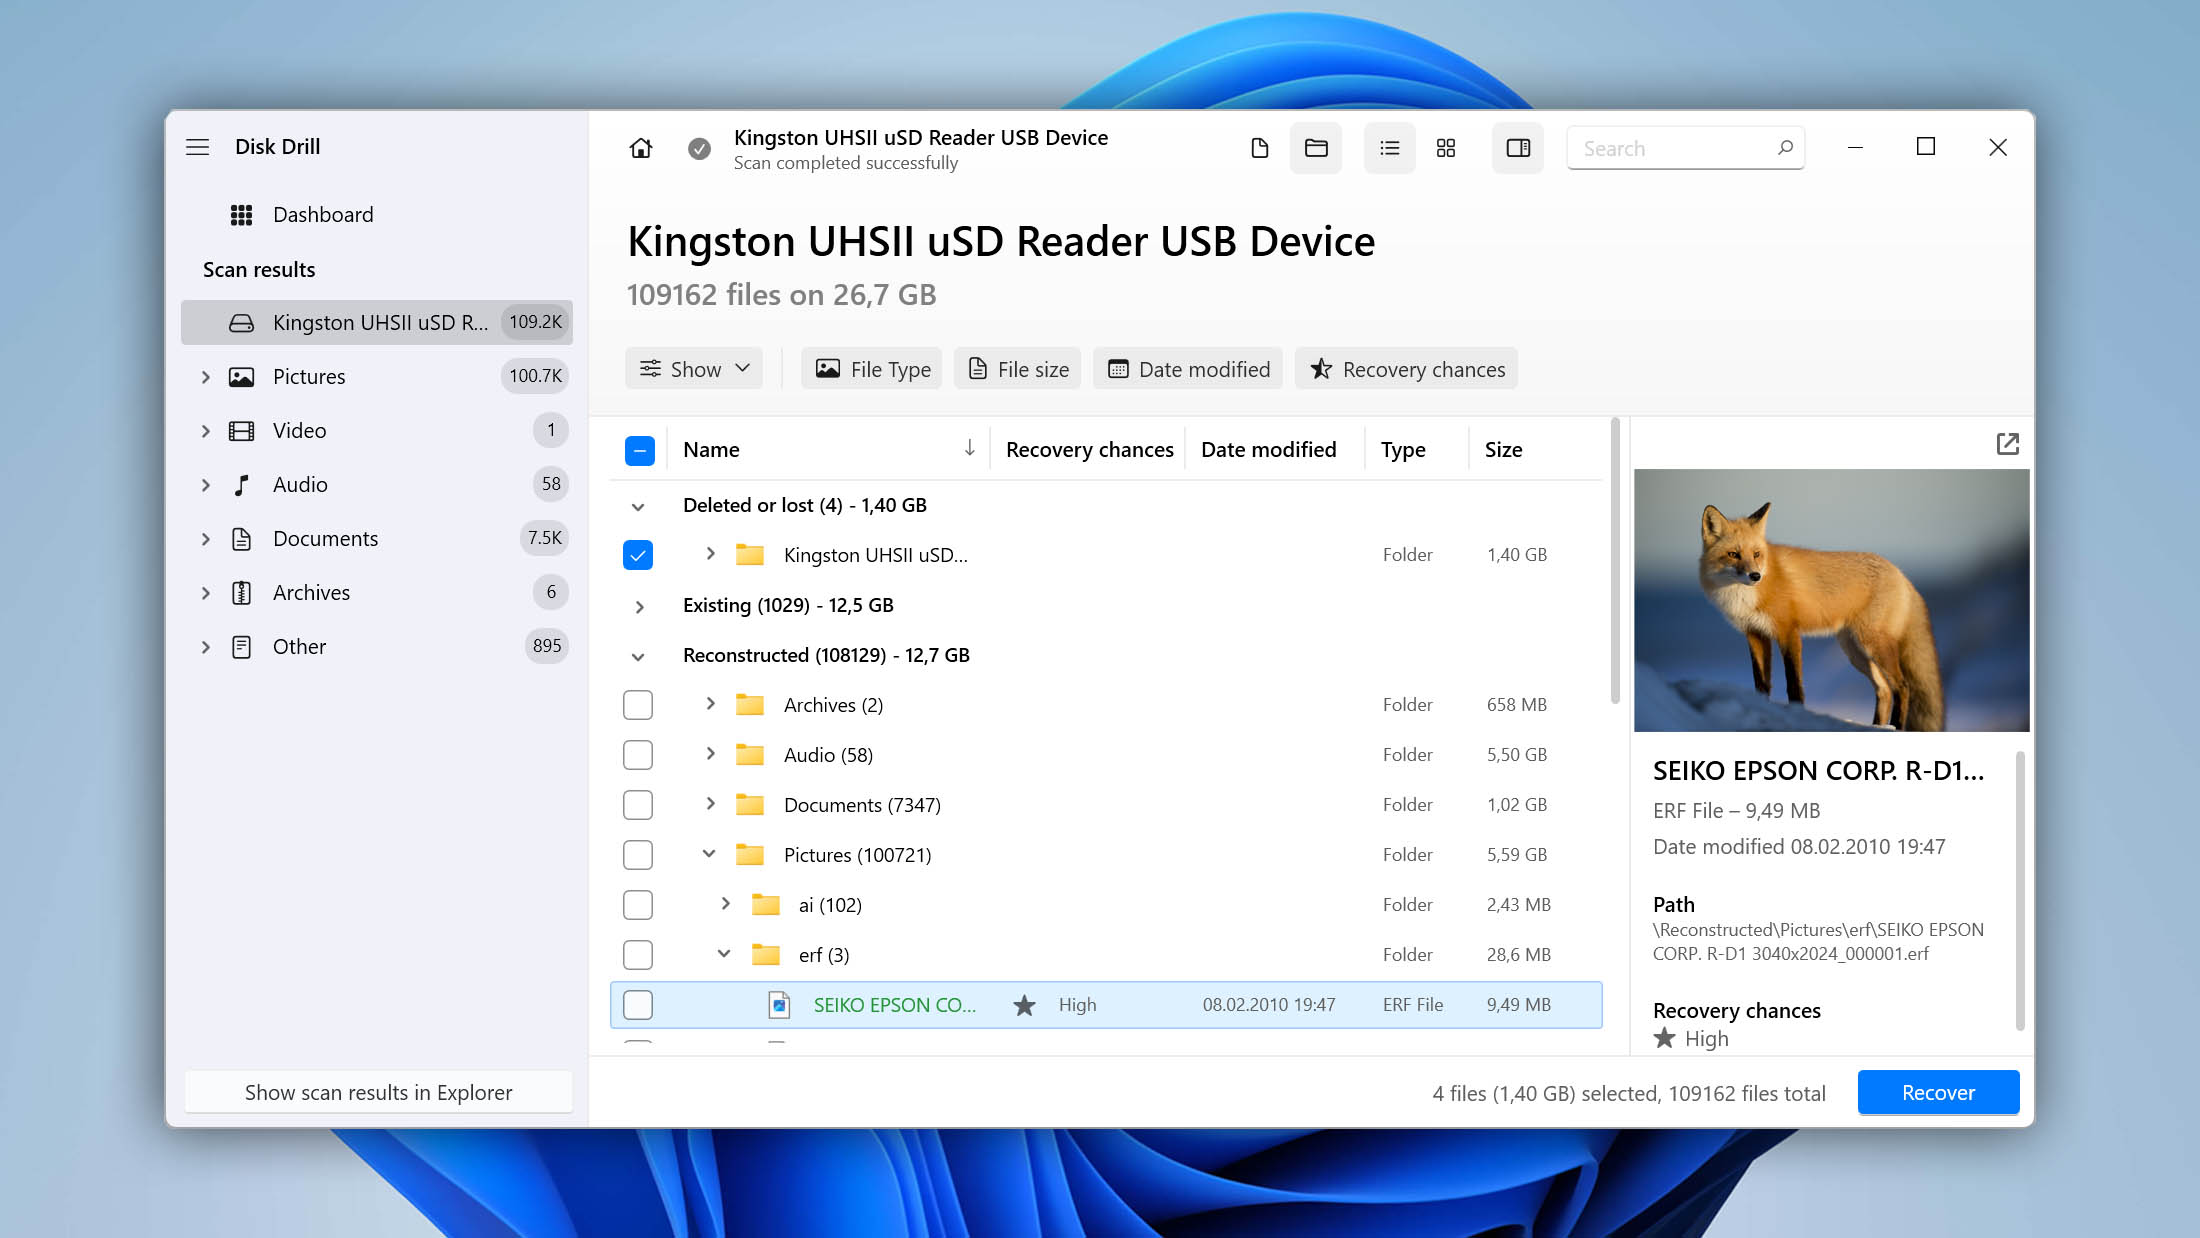Enable the Audio folder checkbox
The height and width of the screenshot is (1238, 2200).
tap(638, 753)
